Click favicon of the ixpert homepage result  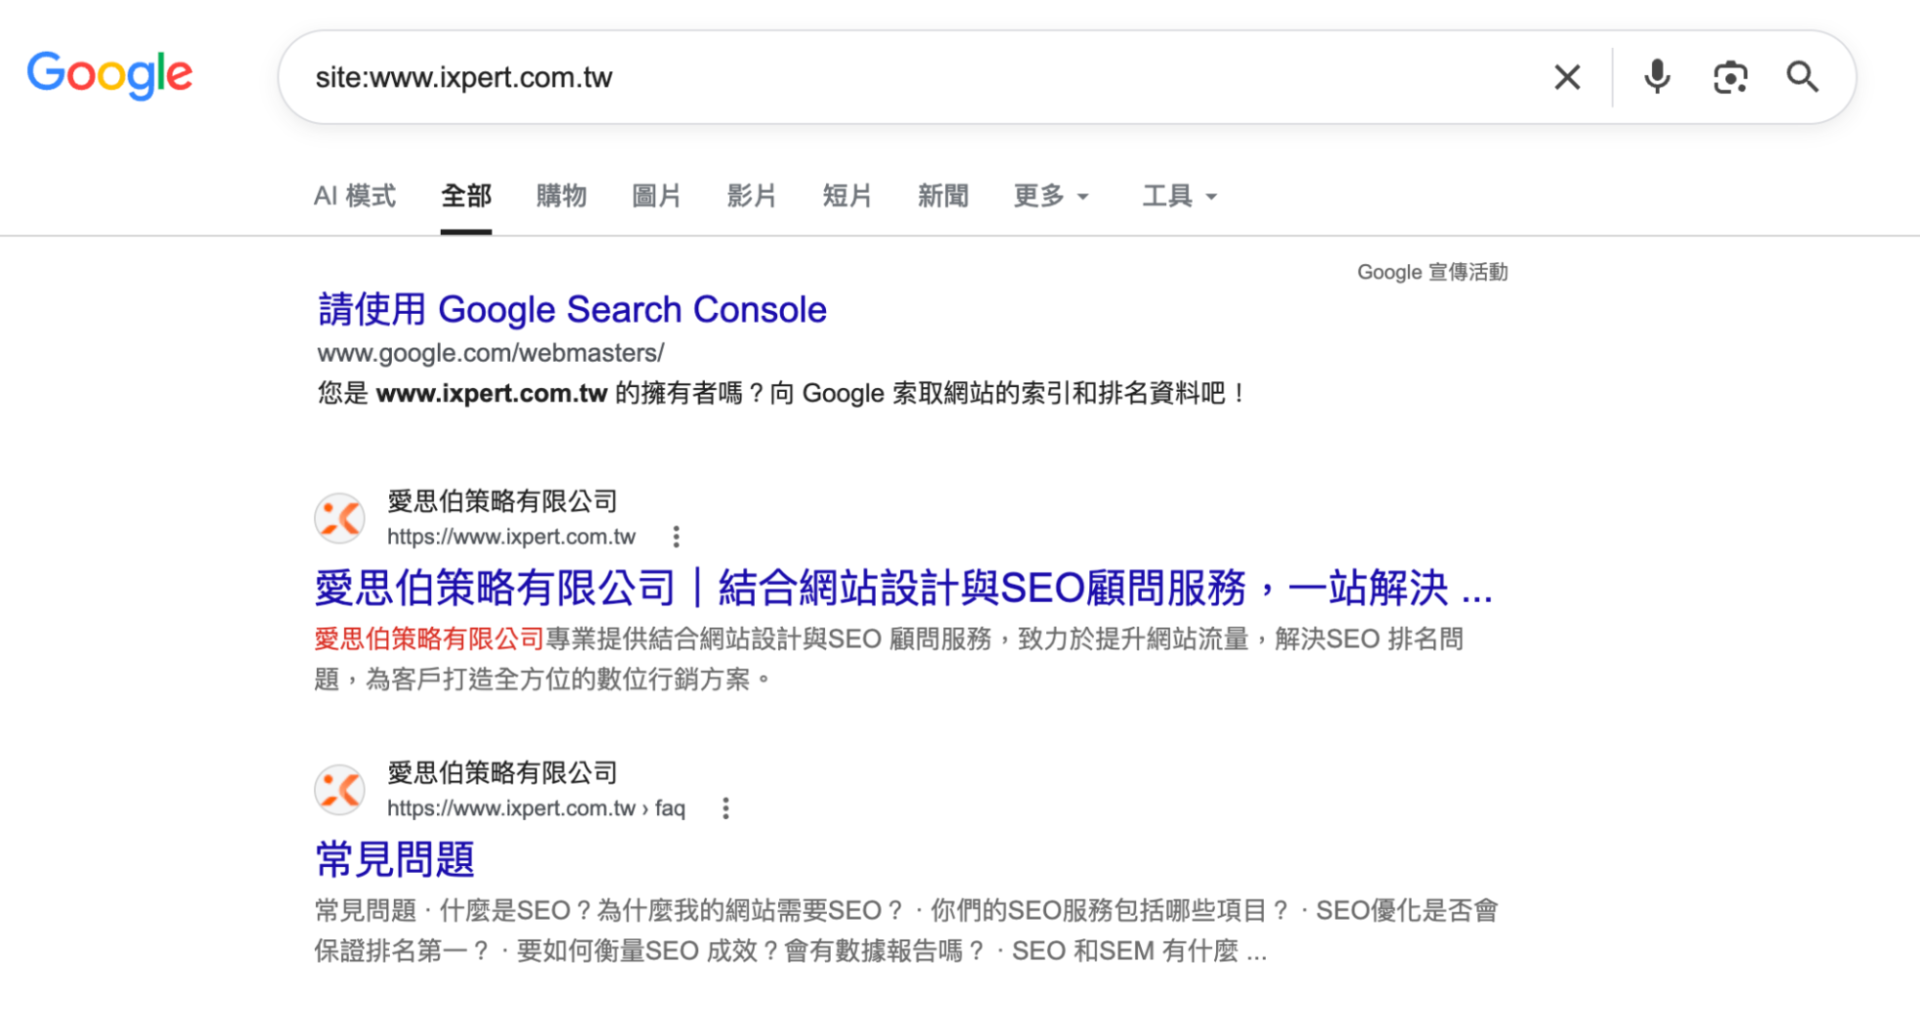click(x=340, y=518)
